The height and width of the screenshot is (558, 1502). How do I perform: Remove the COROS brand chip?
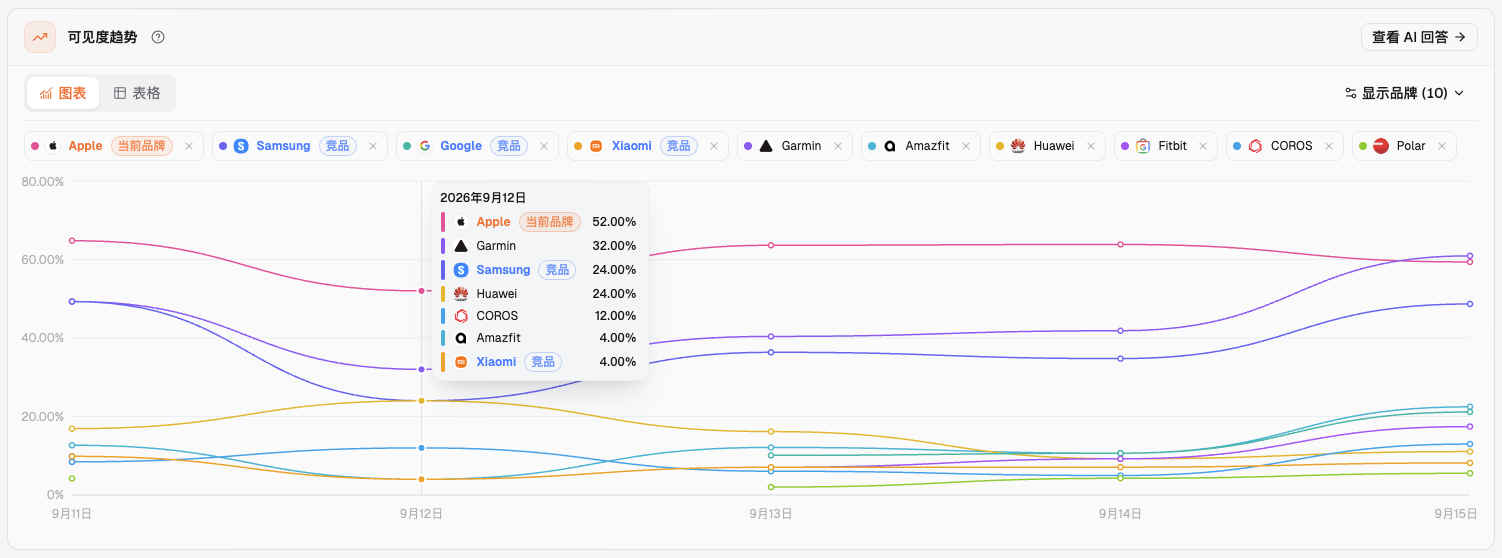point(1329,146)
